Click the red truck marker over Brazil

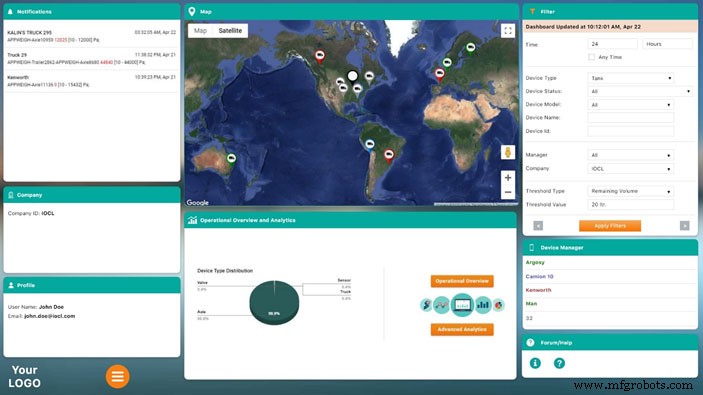(389, 156)
